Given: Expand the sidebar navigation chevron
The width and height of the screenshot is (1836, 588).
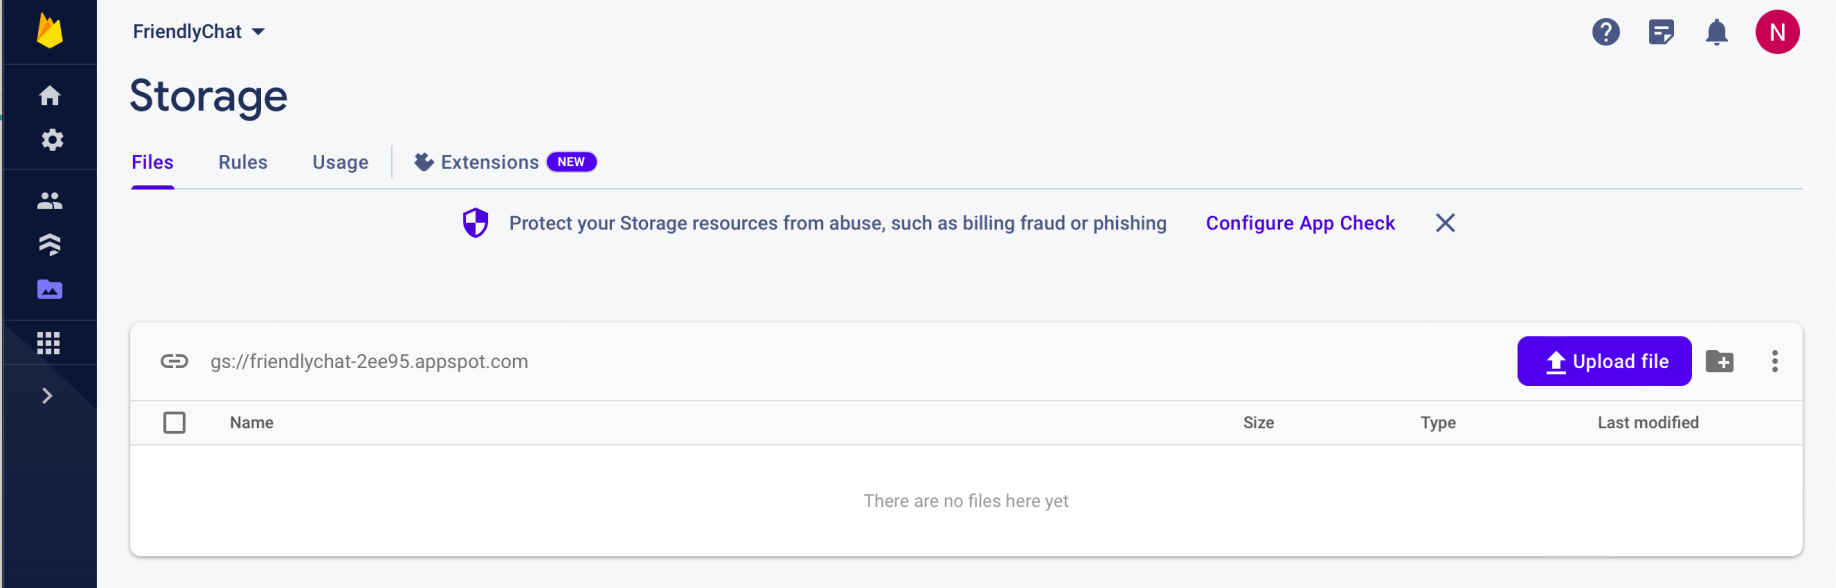Looking at the screenshot, I should pyautogui.click(x=47, y=396).
